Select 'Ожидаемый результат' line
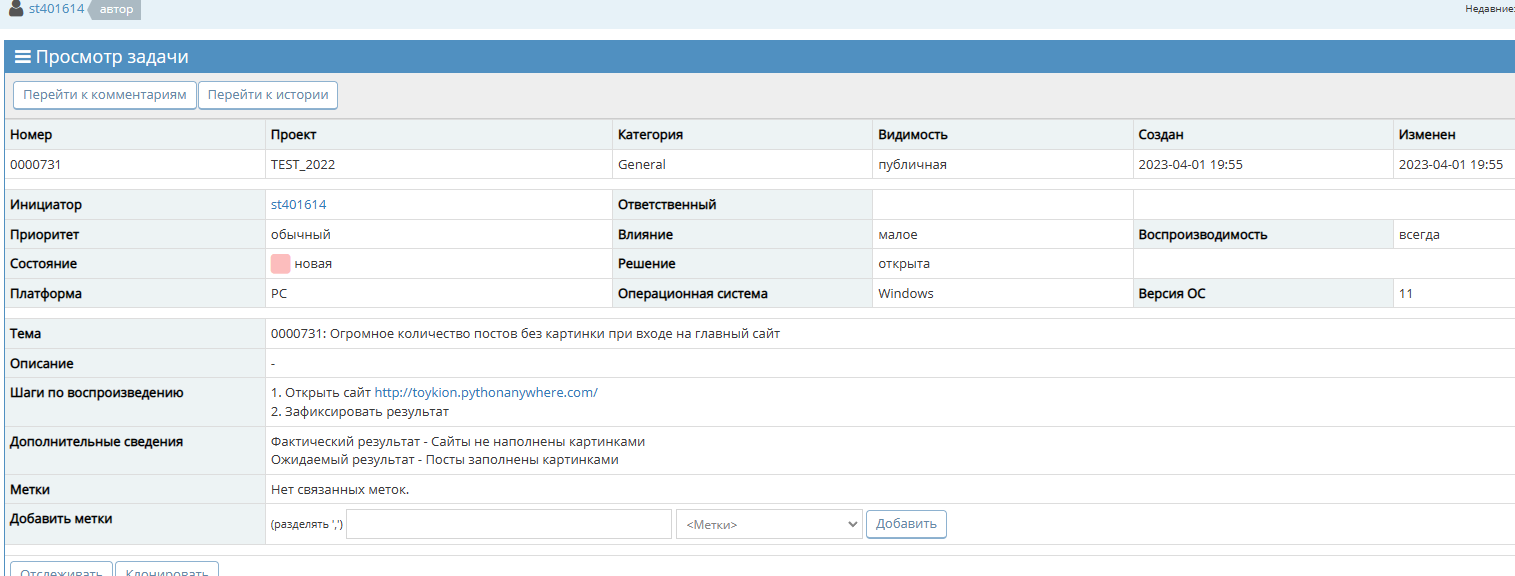 [445, 460]
